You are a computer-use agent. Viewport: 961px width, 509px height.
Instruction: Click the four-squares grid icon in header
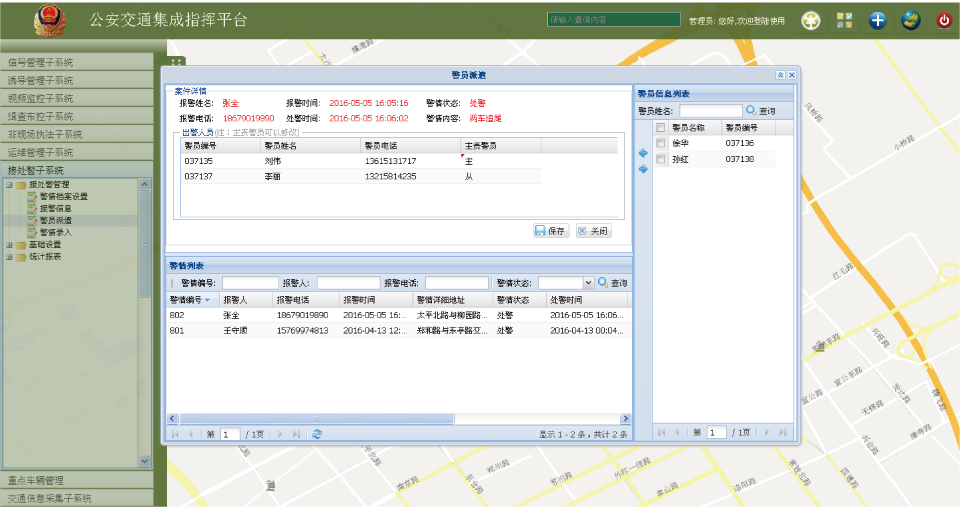pyautogui.click(x=845, y=19)
